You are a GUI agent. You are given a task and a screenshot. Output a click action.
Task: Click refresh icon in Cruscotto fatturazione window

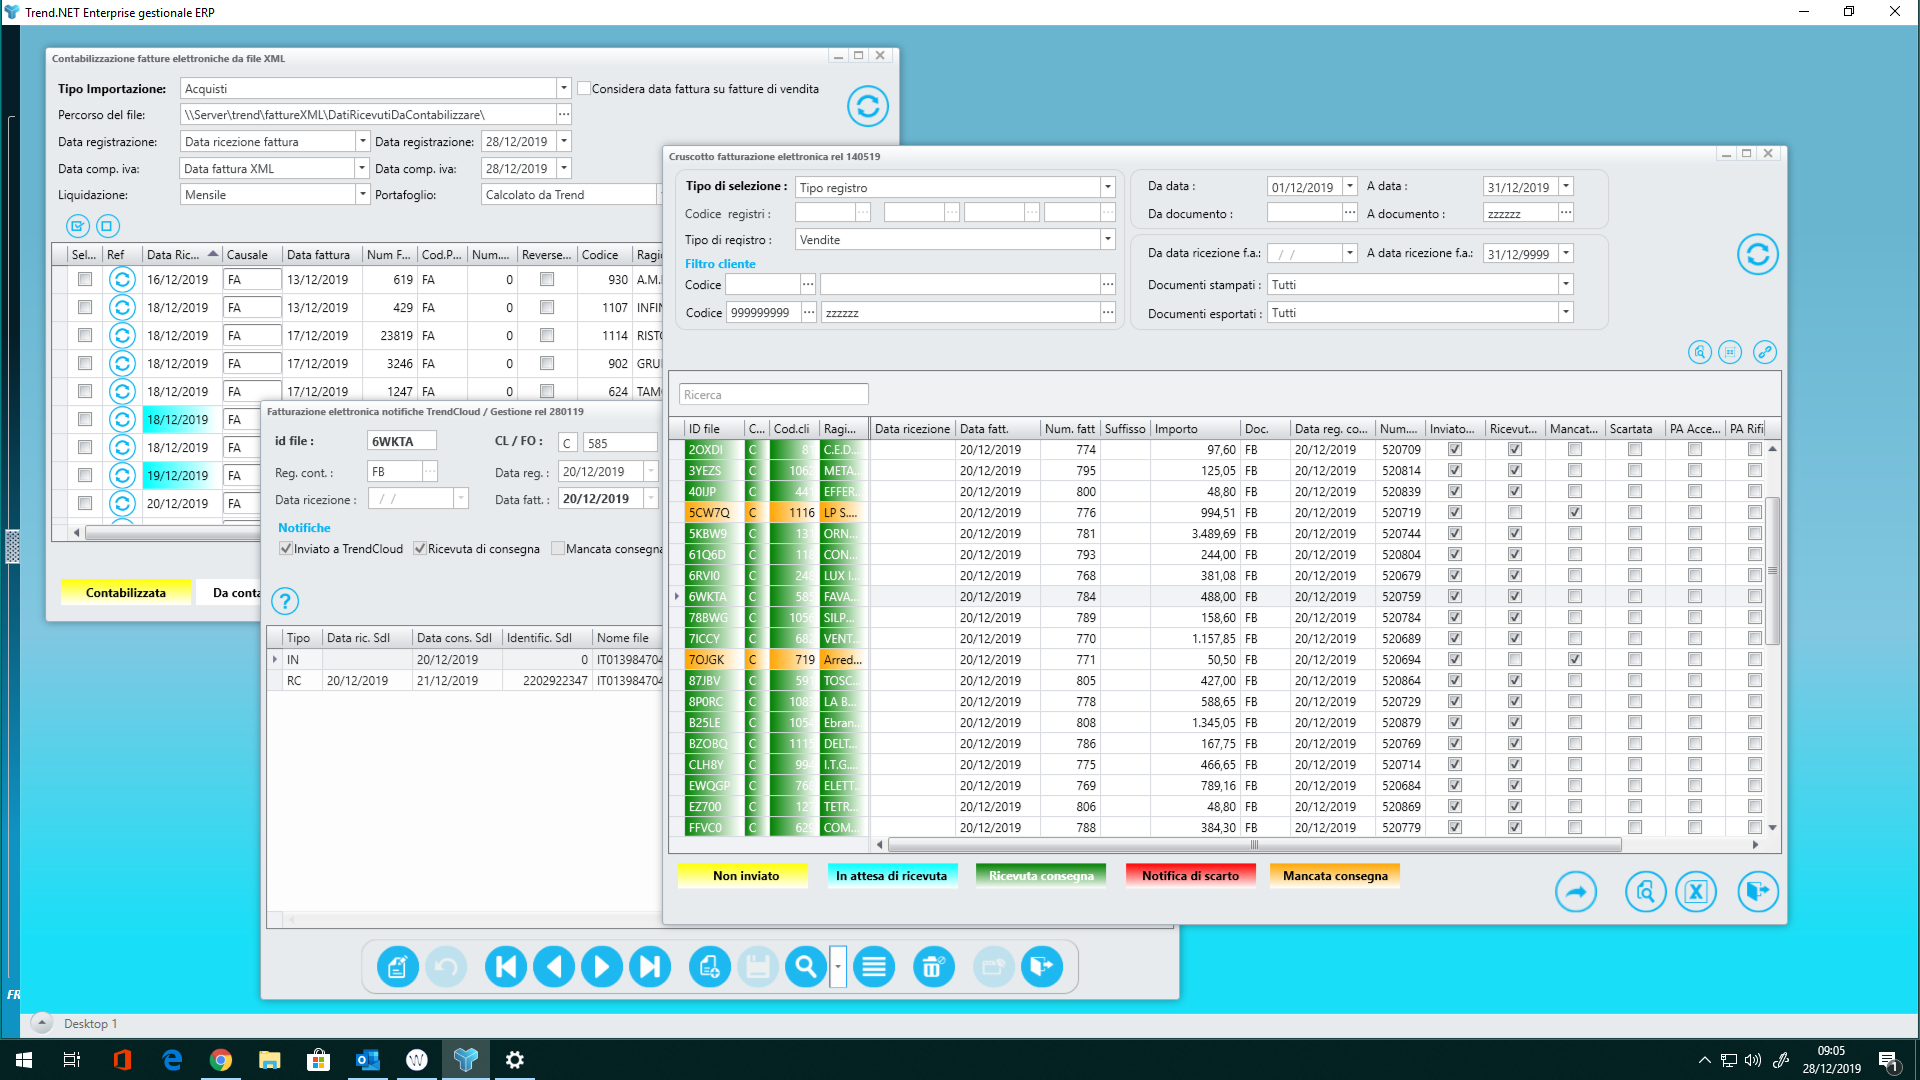click(x=1757, y=255)
